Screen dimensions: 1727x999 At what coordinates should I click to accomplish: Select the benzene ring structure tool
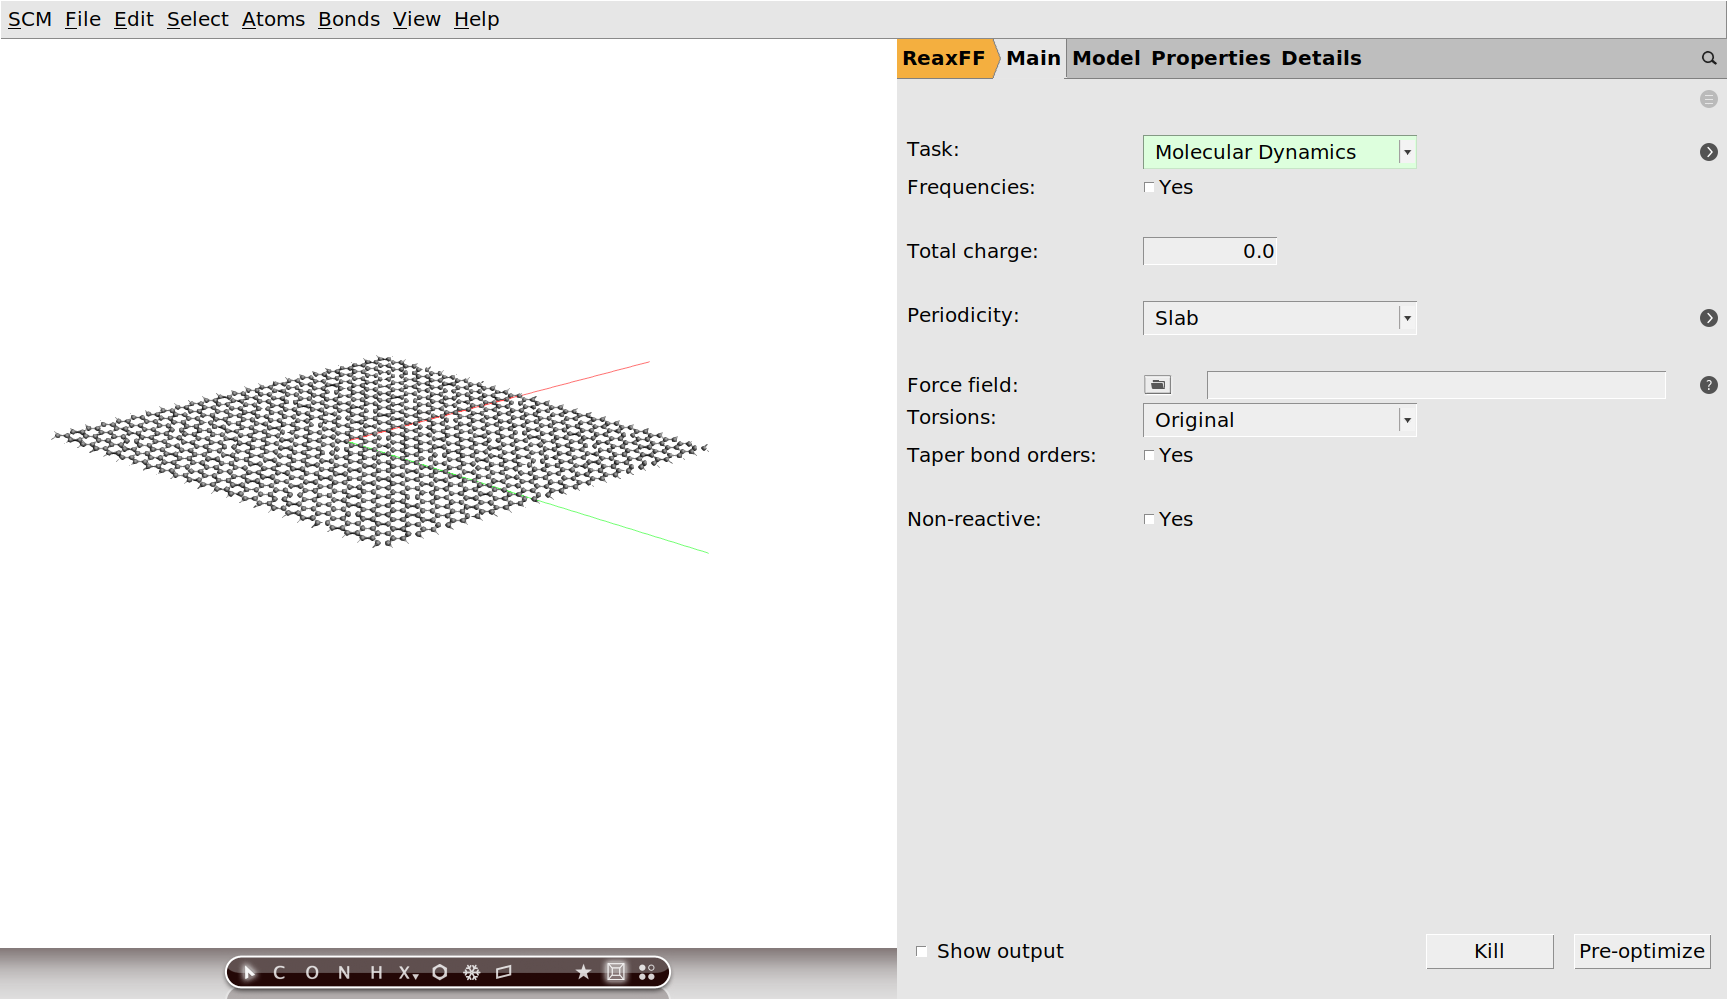pos(438,971)
